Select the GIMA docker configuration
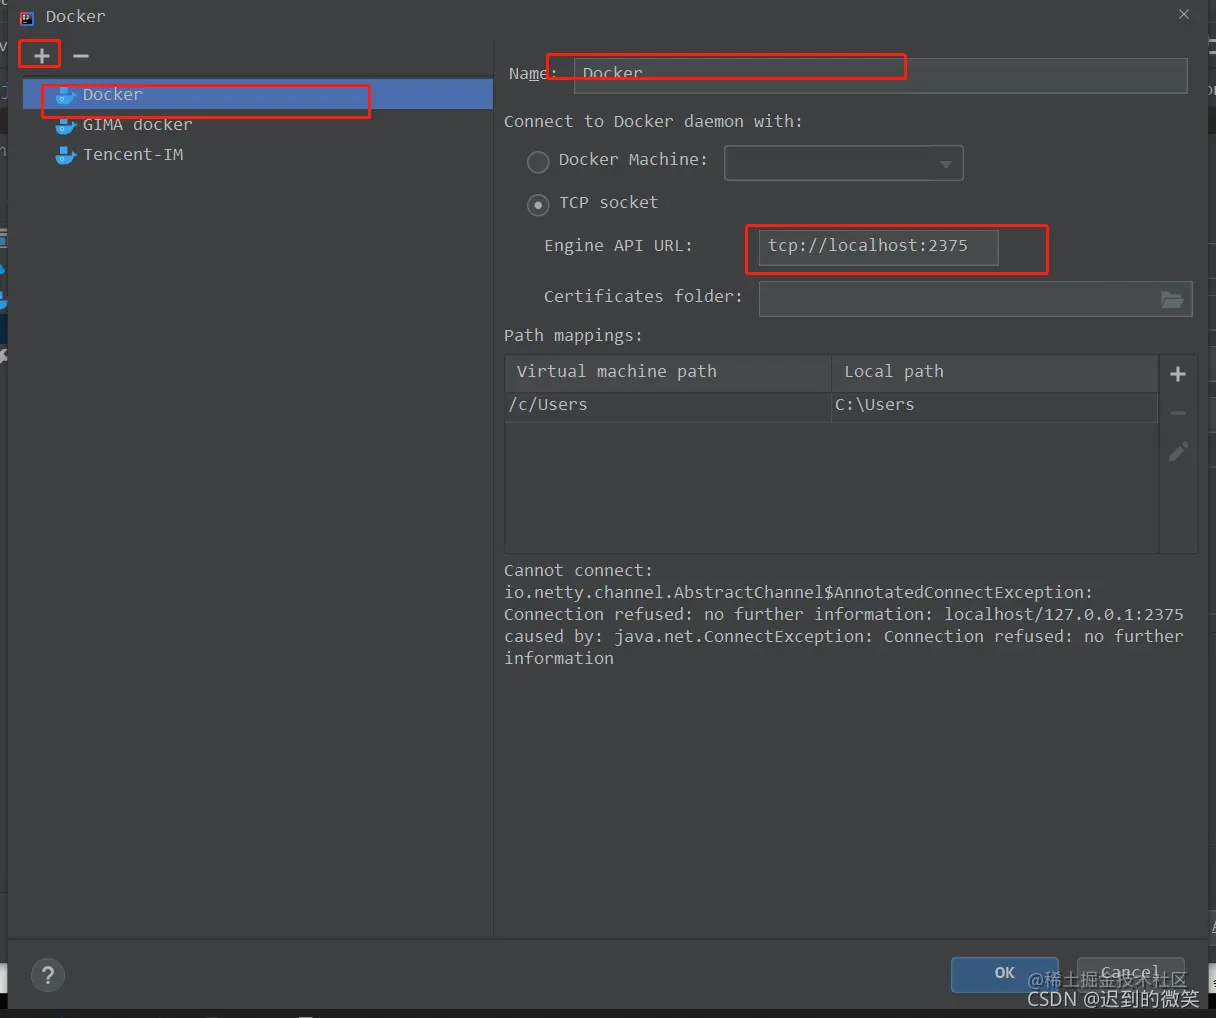The image size is (1216, 1018). tap(258, 124)
